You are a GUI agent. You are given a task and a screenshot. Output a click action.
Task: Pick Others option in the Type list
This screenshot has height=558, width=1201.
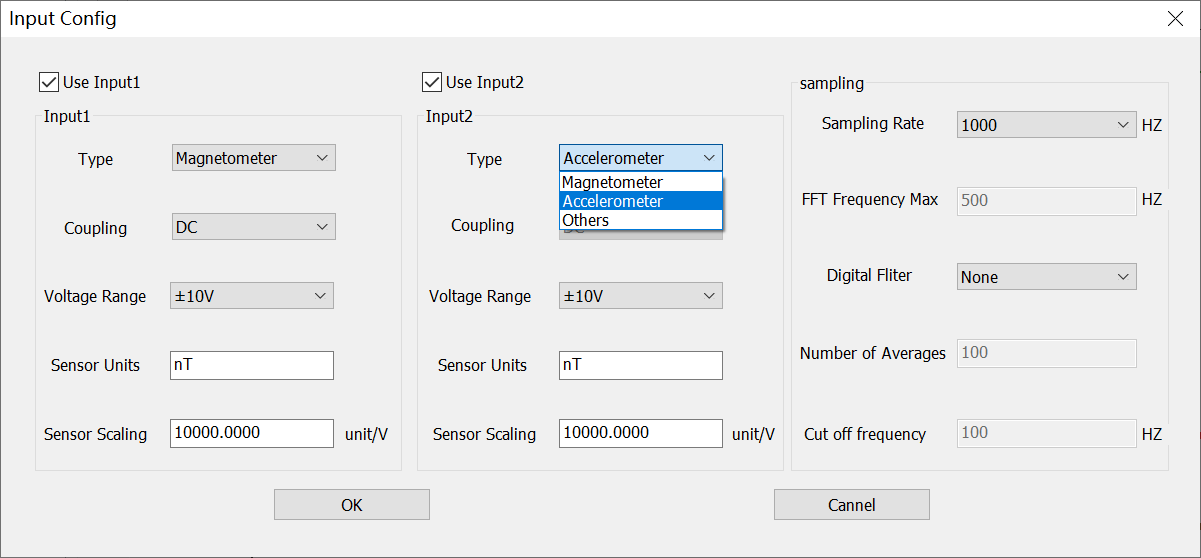pos(640,220)
